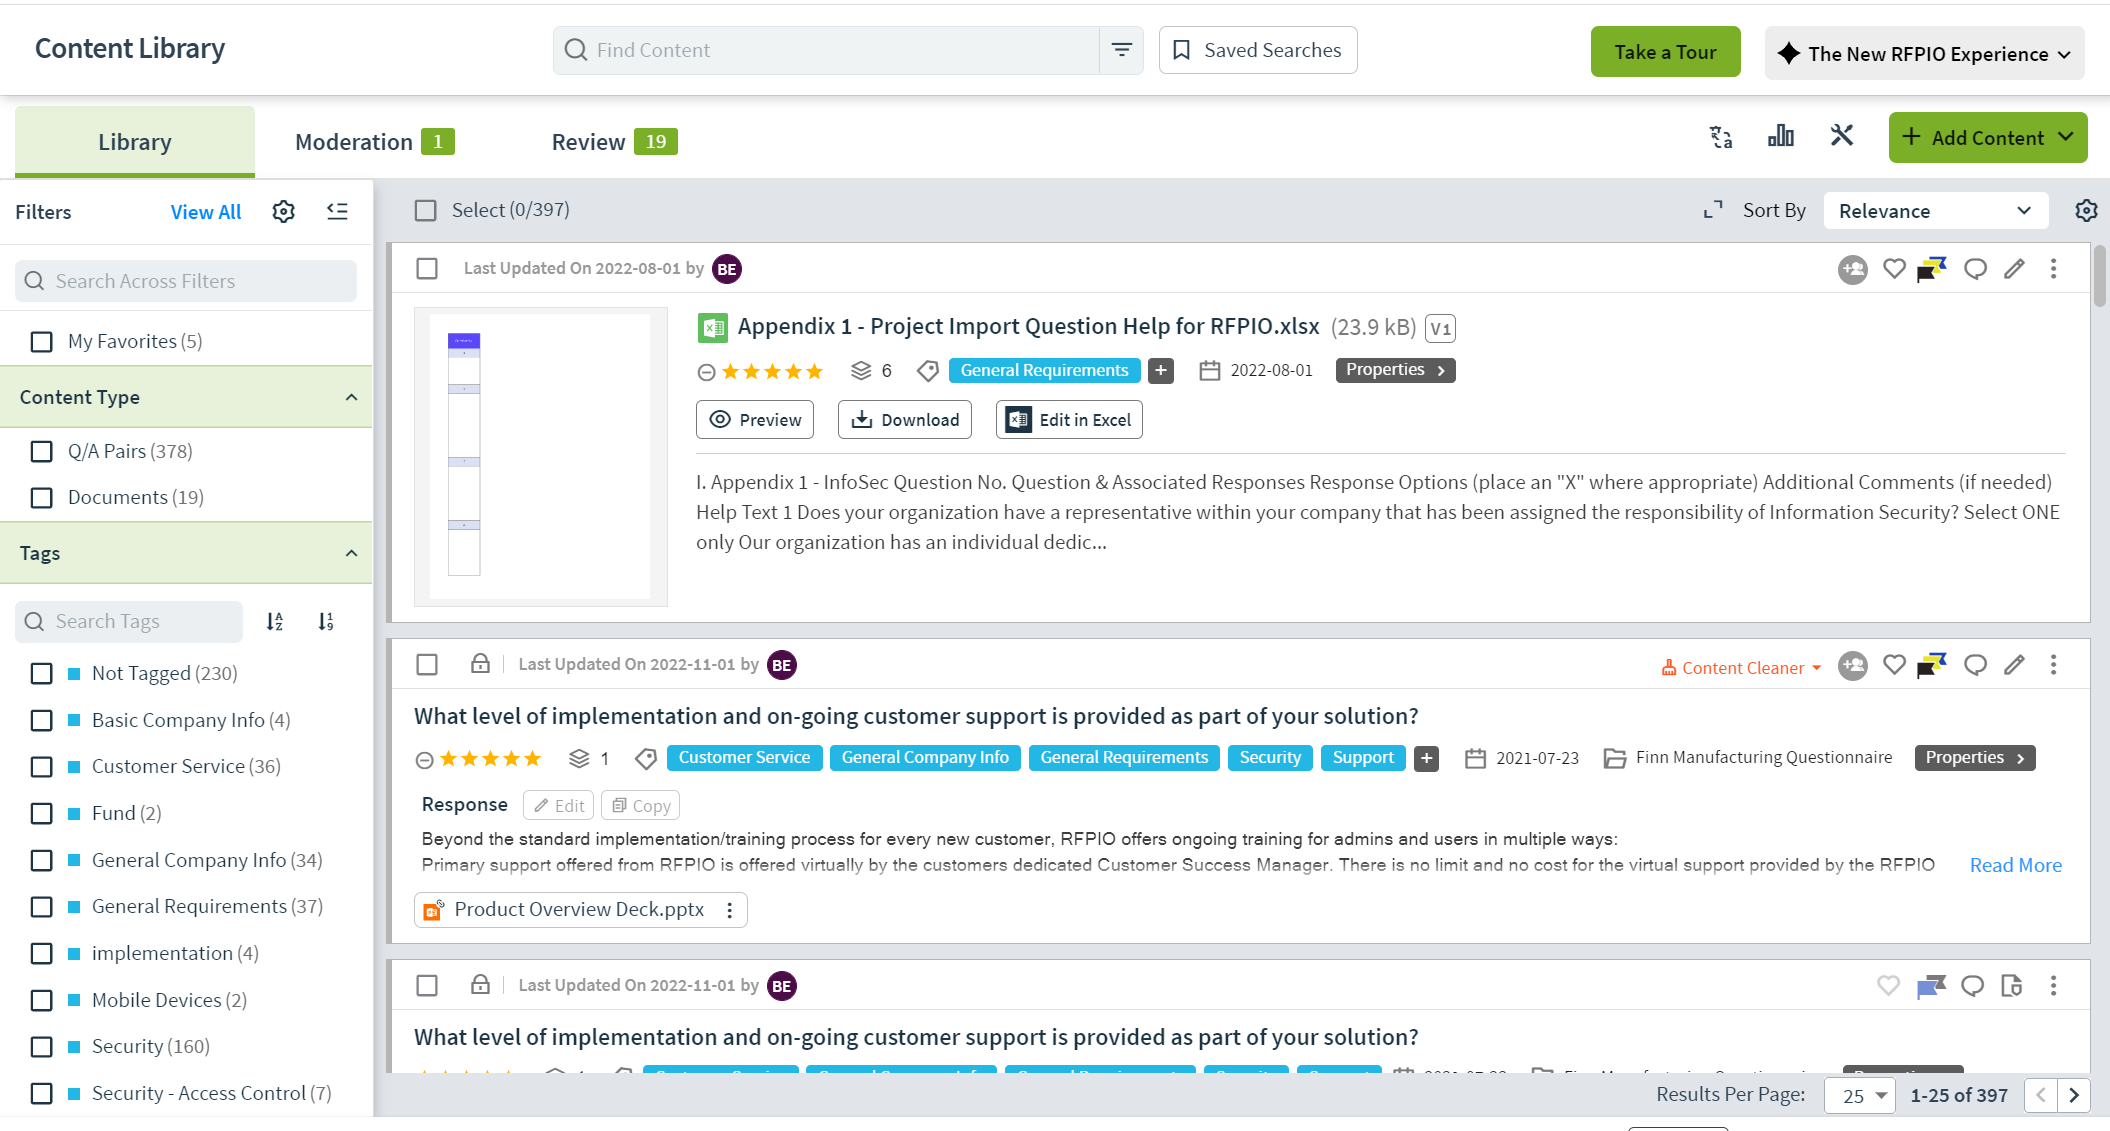2110x1131 pixels.
Task: Click into the Find Content search field
Action: (826, 50)
